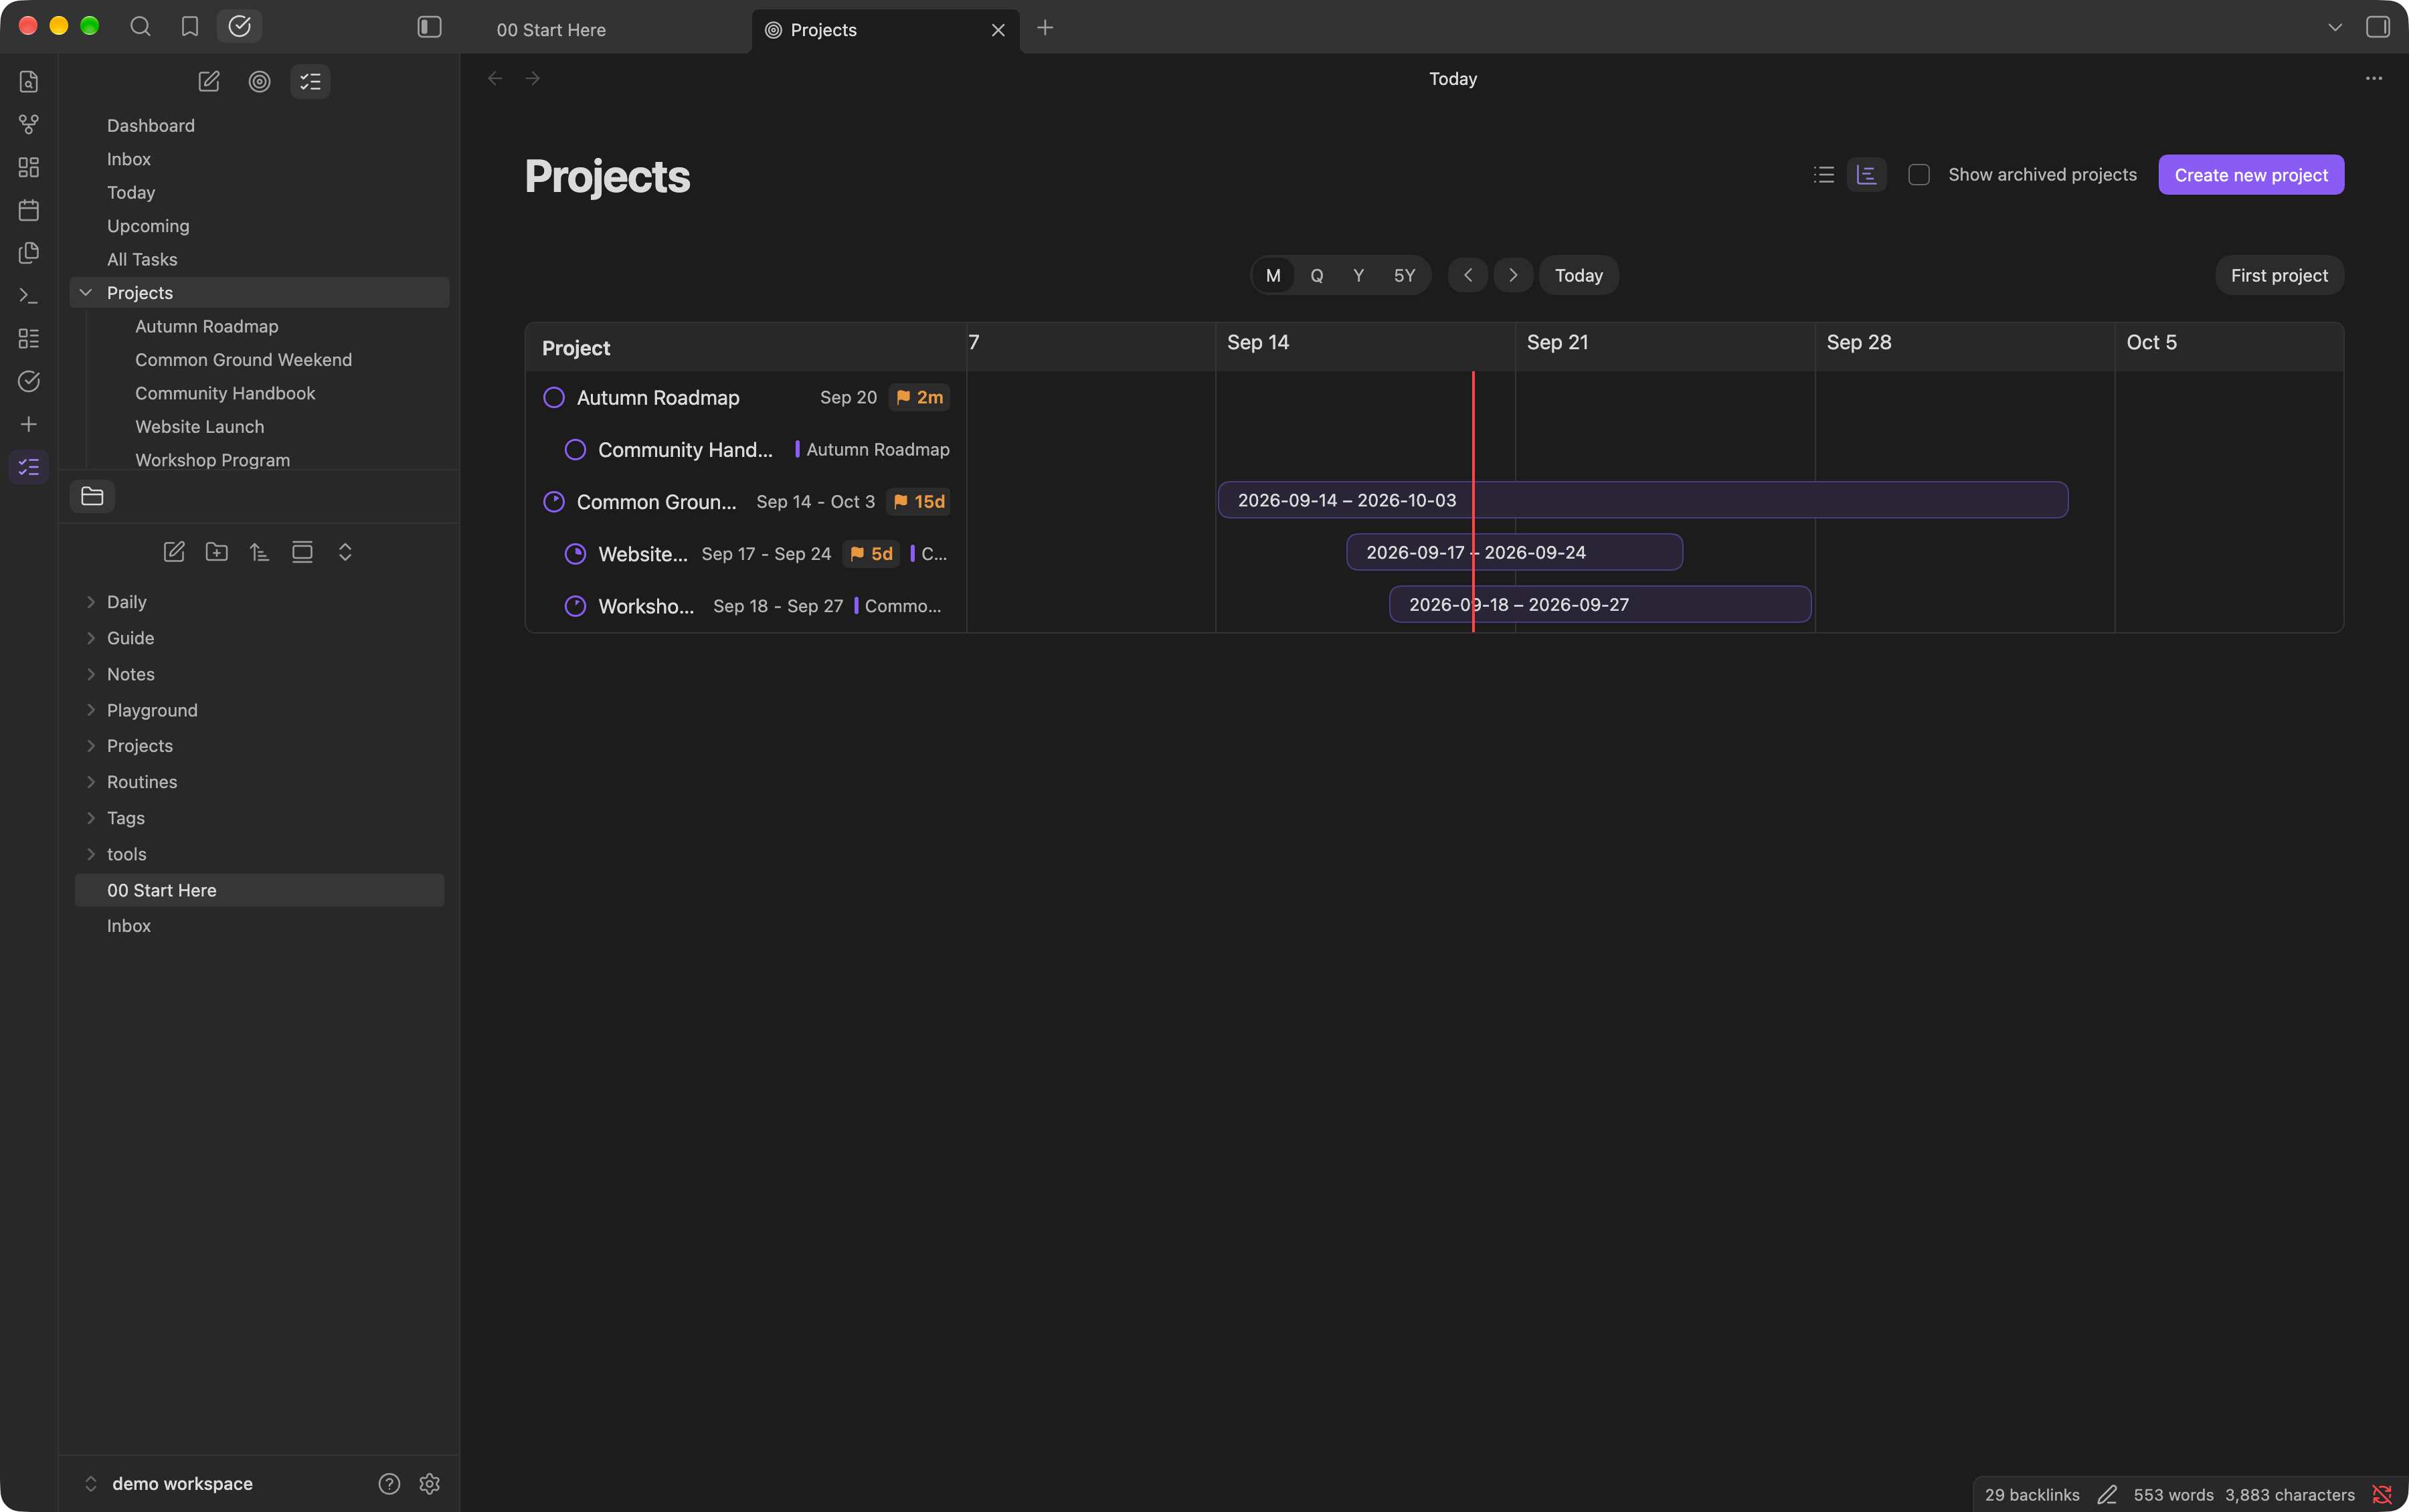The width and height of the screenshot is (2409, 1512).
Task: Click target projects icon in tasks panel
Action: pos(259,82)
